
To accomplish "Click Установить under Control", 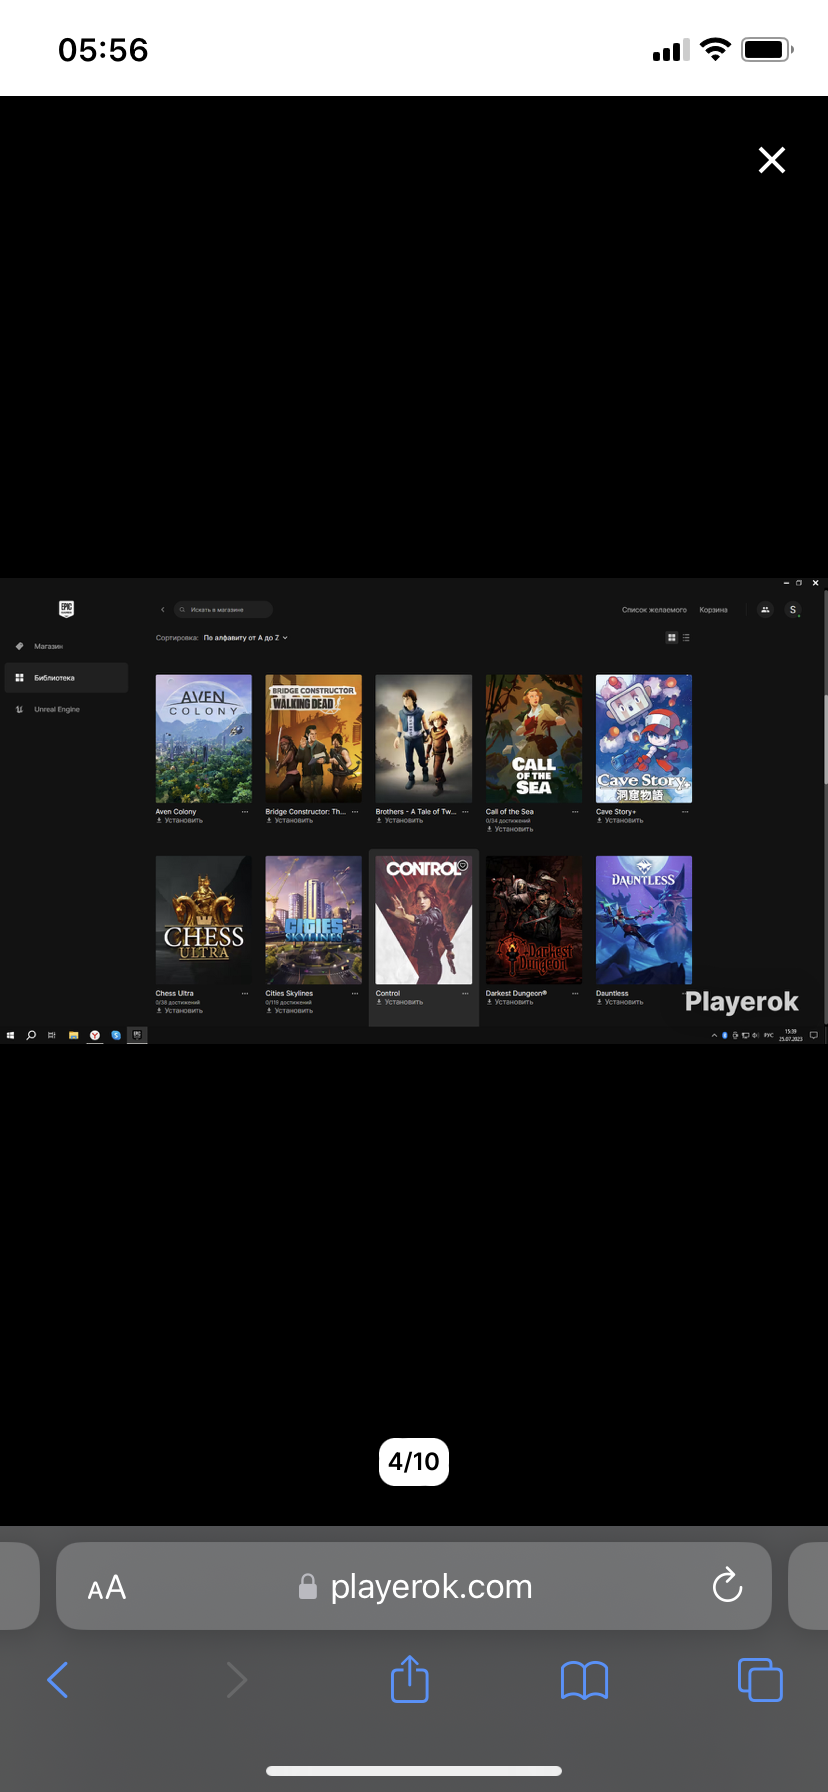I will (x=403, y=1002).
